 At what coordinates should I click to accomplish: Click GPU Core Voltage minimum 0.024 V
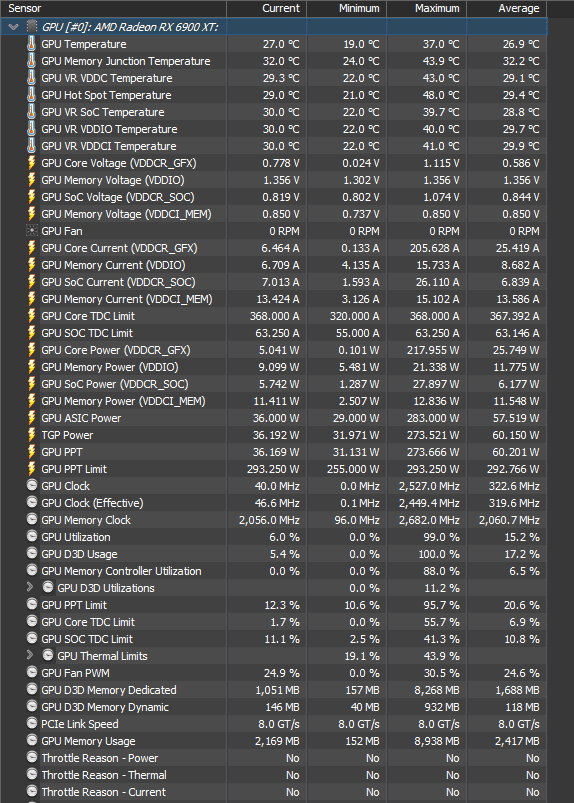361,163
